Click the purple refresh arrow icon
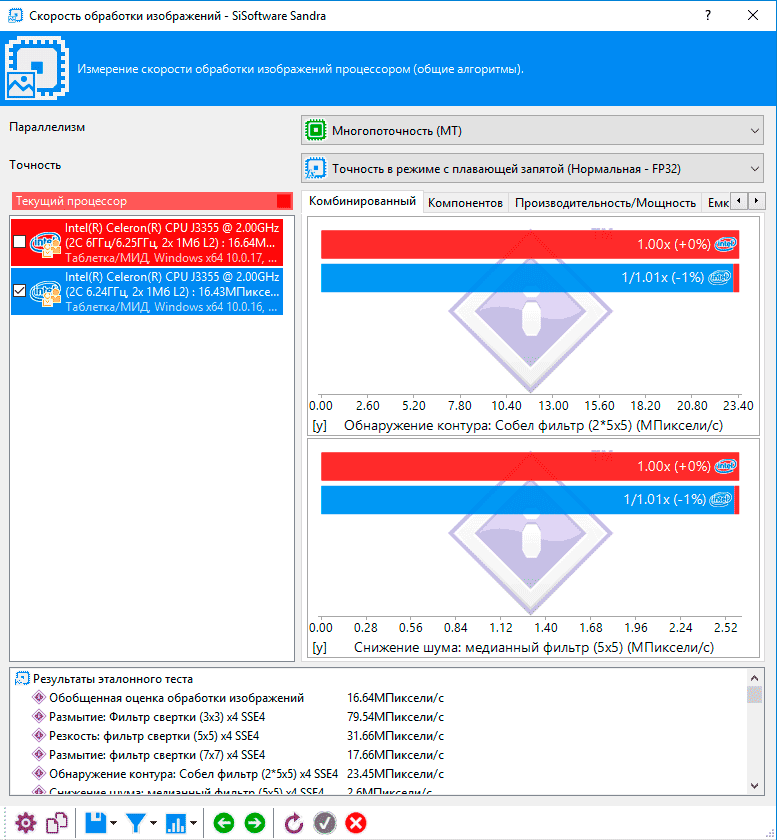777x840 pixels. (x=294, y=823)
